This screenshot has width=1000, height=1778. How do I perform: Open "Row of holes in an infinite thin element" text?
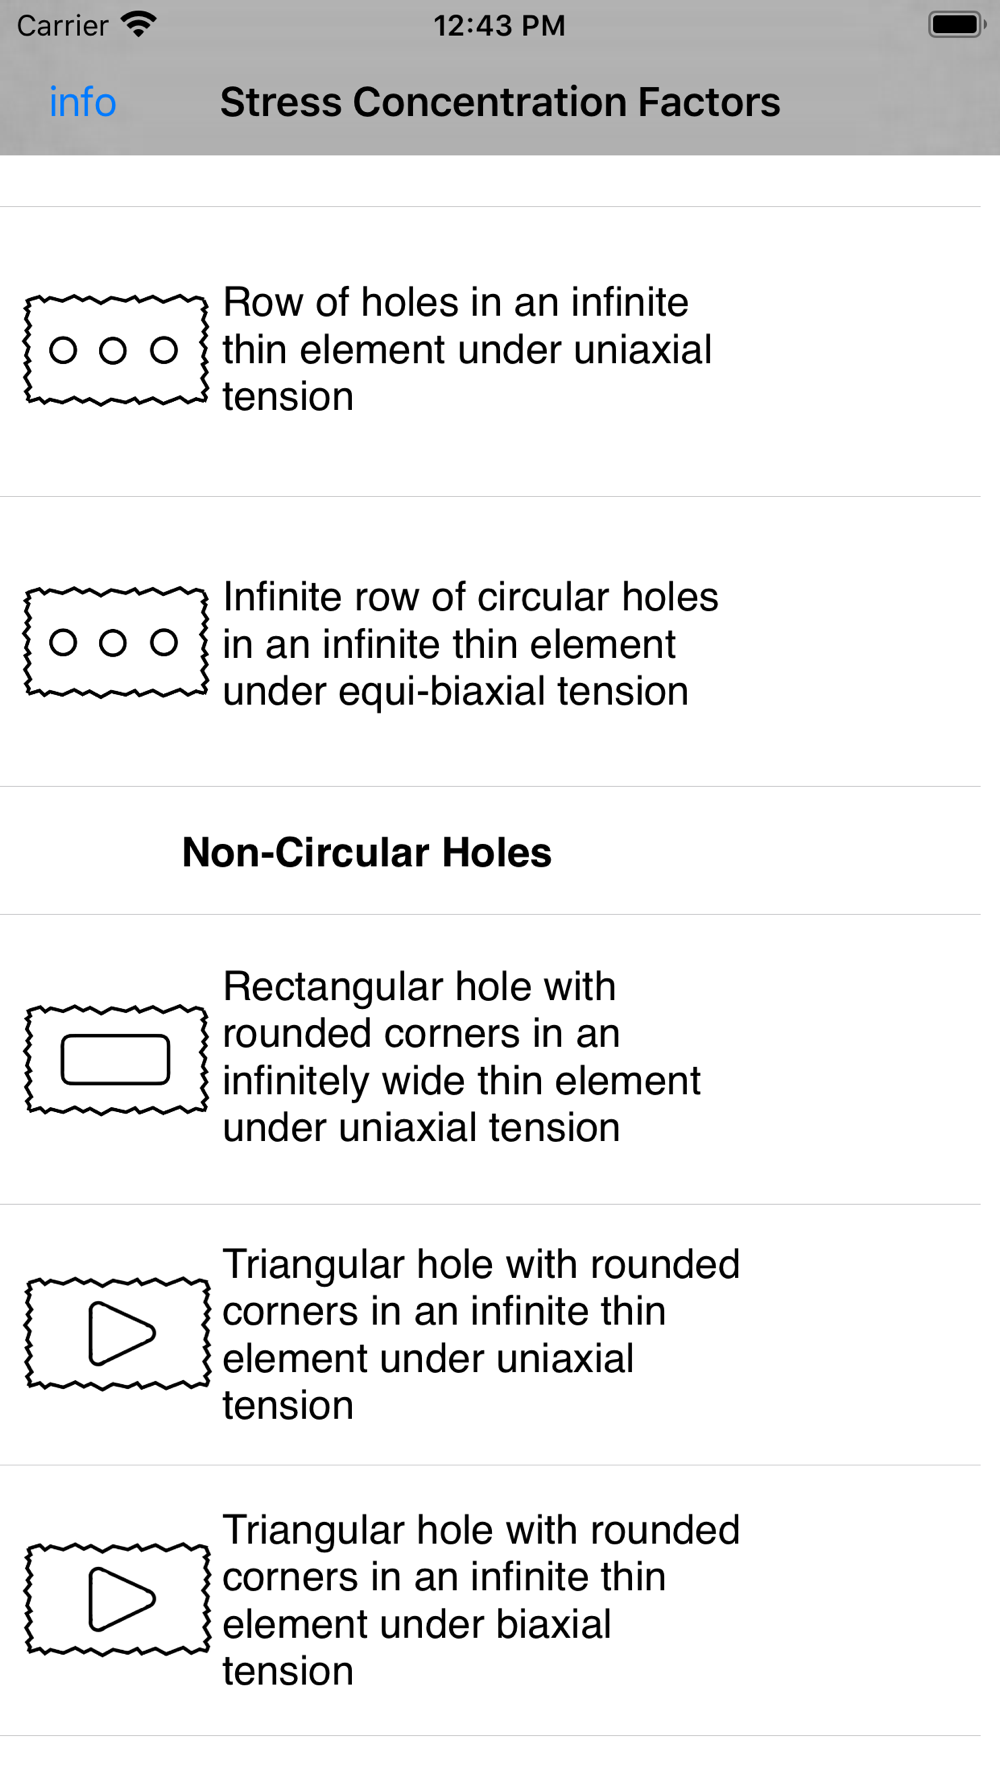pos(466,349)
